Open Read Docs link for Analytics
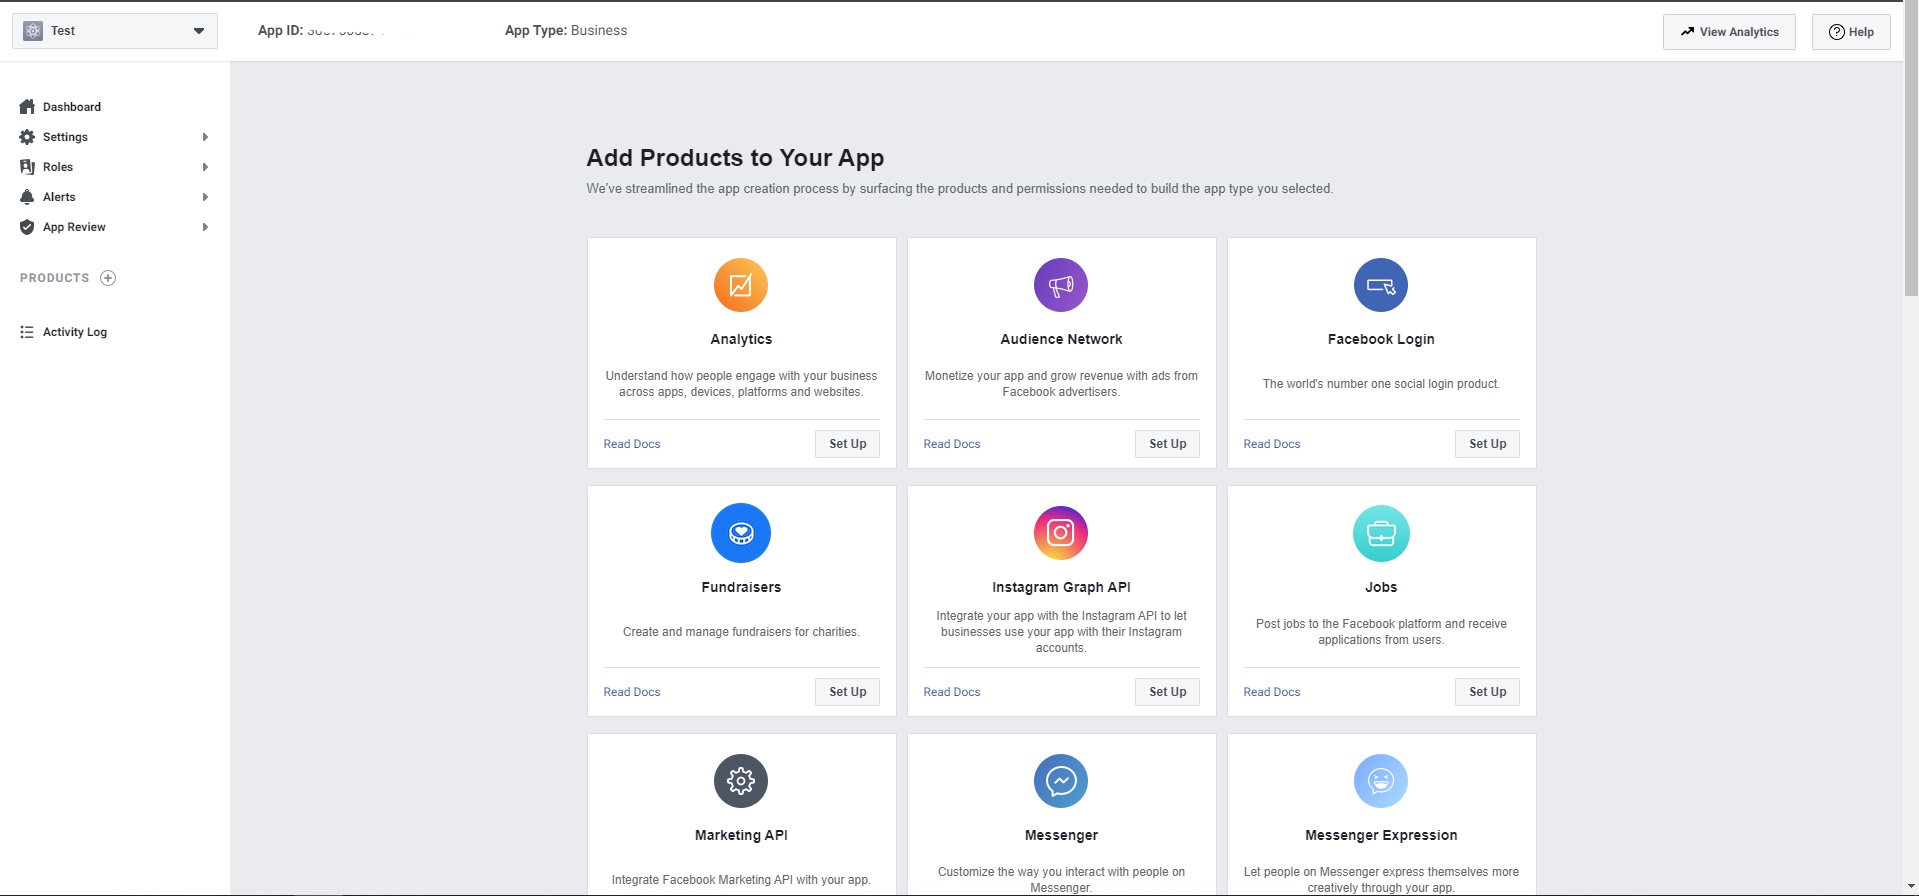This screenshot has width=1919, height=896. point(632,444)
